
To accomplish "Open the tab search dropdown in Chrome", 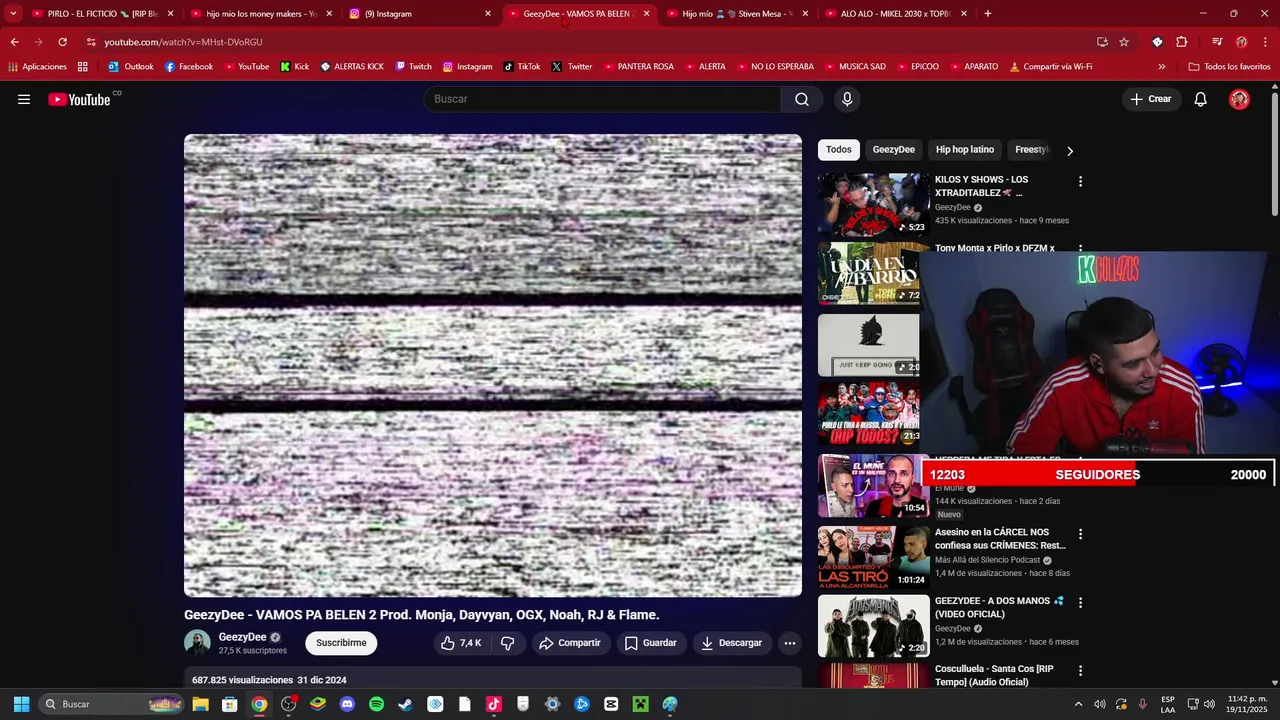I will coord(13,13).
